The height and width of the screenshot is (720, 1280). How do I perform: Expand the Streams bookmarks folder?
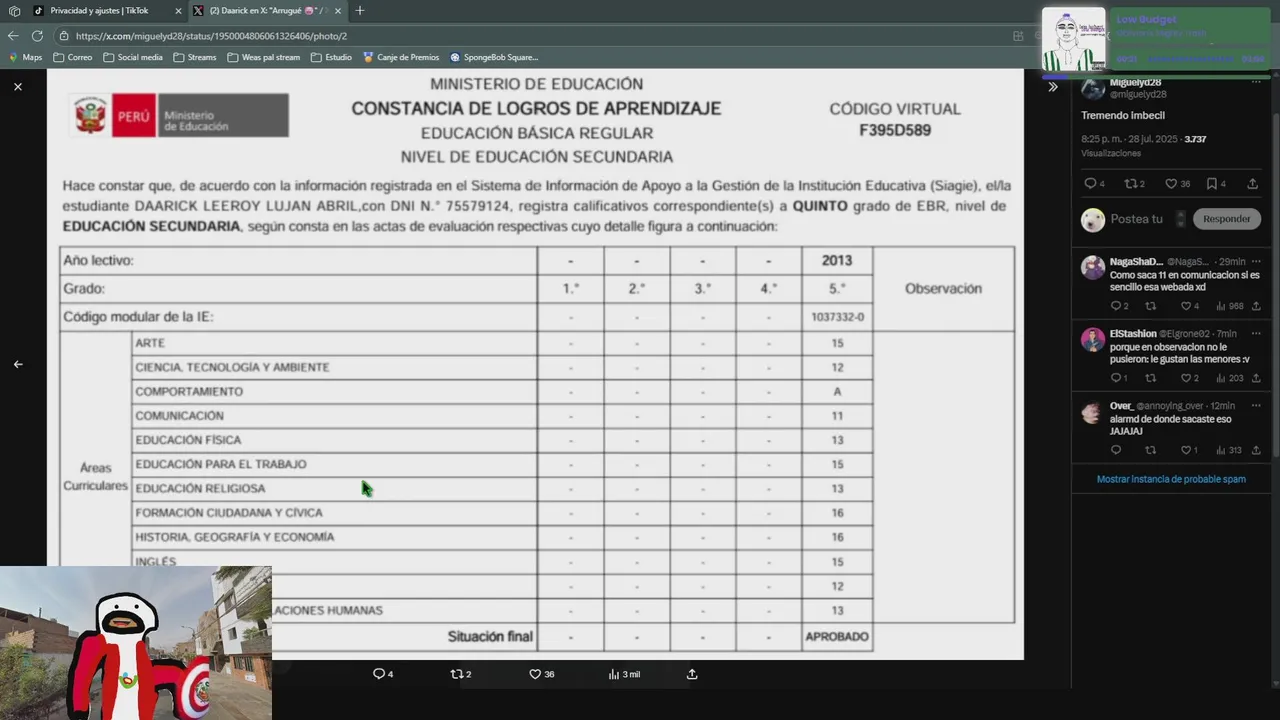[194, 57]
